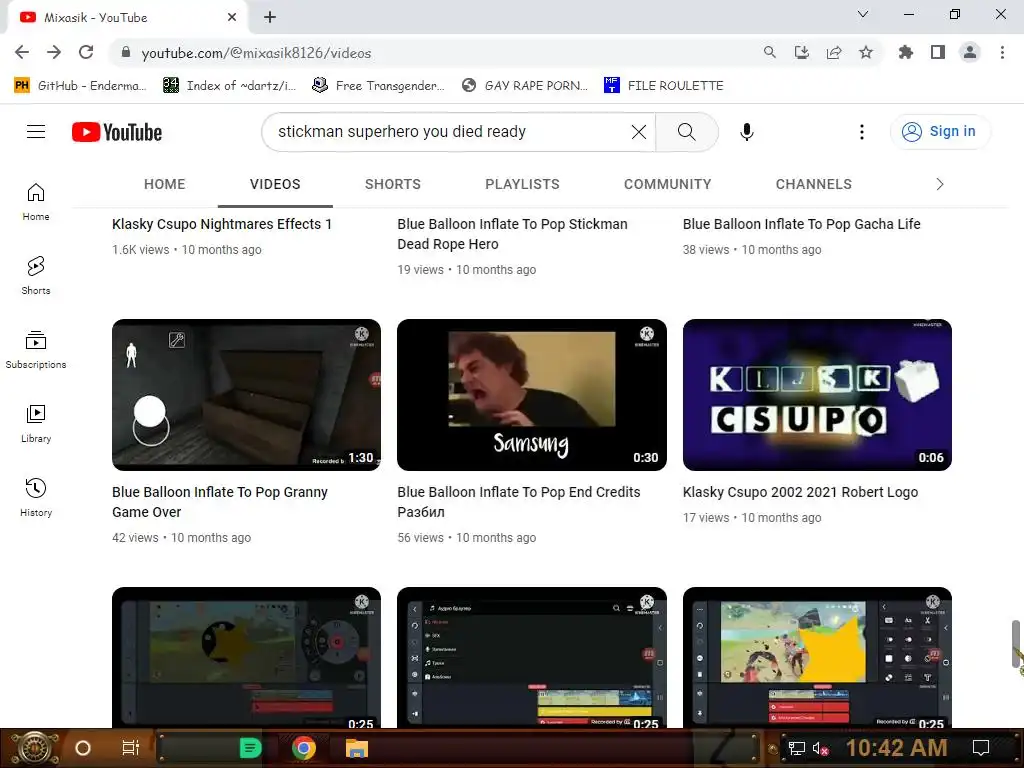Play the yellow star editor thumbnail
1024x768 pixels.
(x=246, y=658)
